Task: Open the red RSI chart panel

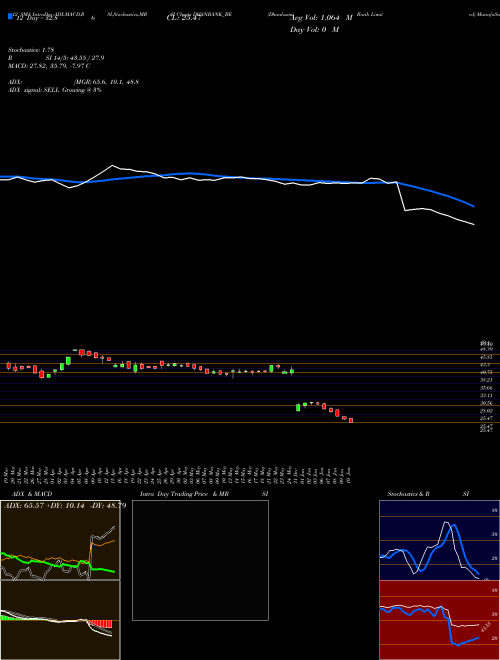Action: tap(439, 620)
